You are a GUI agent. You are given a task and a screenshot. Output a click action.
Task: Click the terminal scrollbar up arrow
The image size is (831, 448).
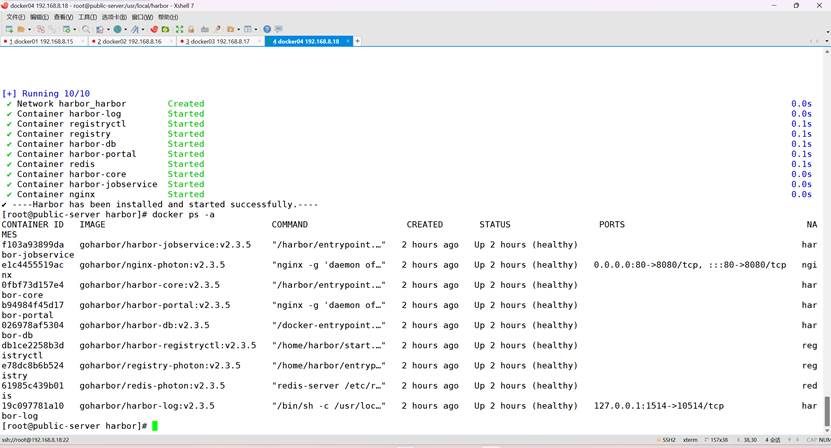click(x=827, y=52)
